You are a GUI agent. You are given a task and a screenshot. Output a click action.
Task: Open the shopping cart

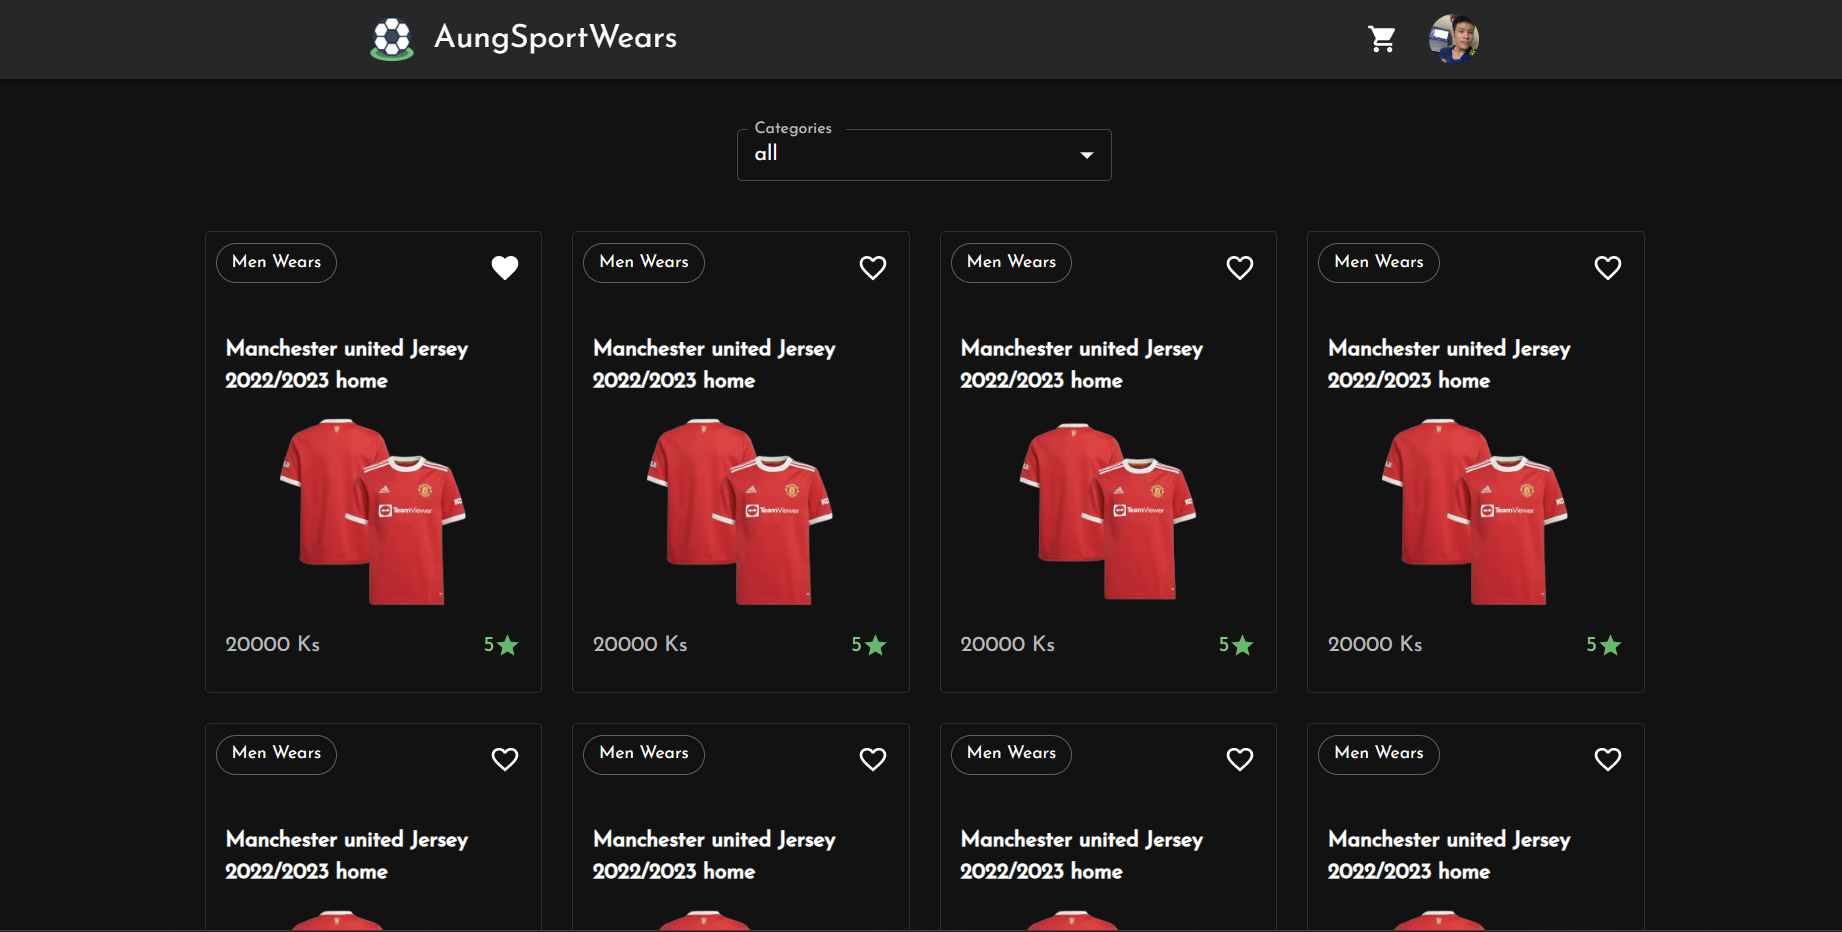point(1382,39)
